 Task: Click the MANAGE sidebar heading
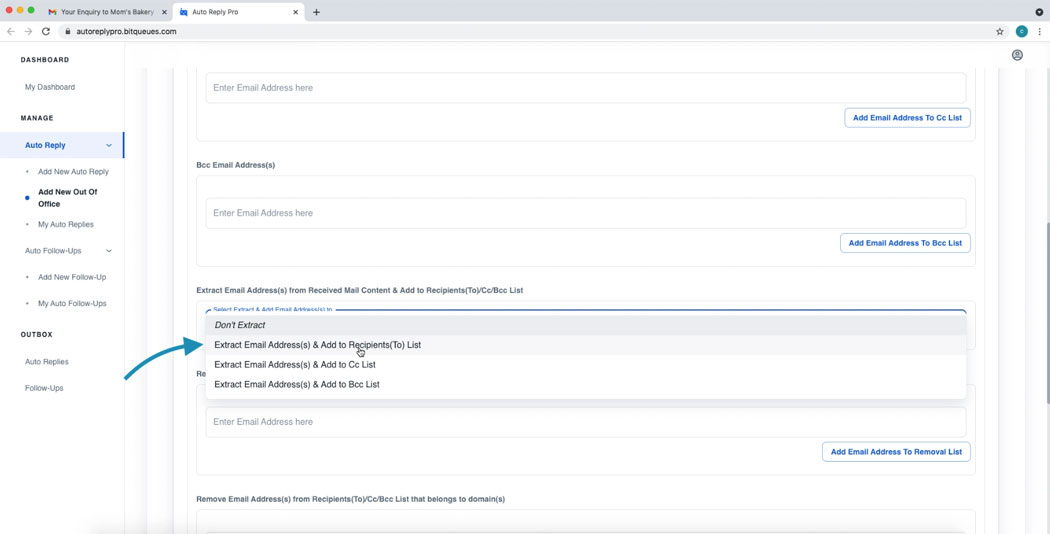[37, 118]
